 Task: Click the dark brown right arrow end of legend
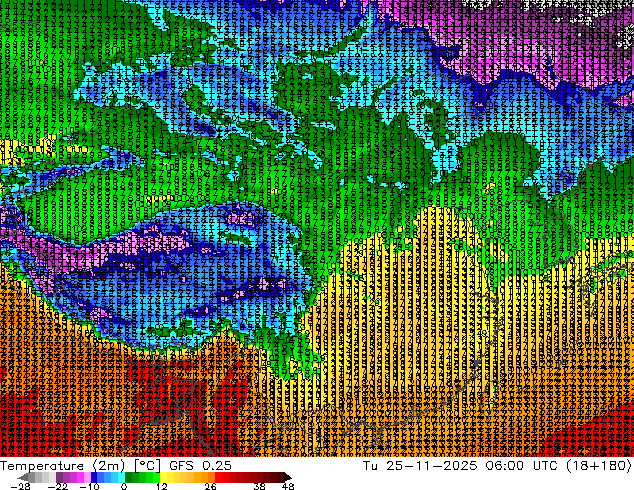[x=288, y=477]
